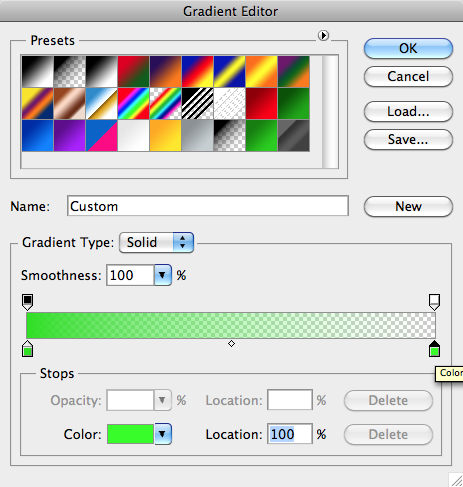
Task: Click the Delete button beside the Color location
Action: [388, 434]
